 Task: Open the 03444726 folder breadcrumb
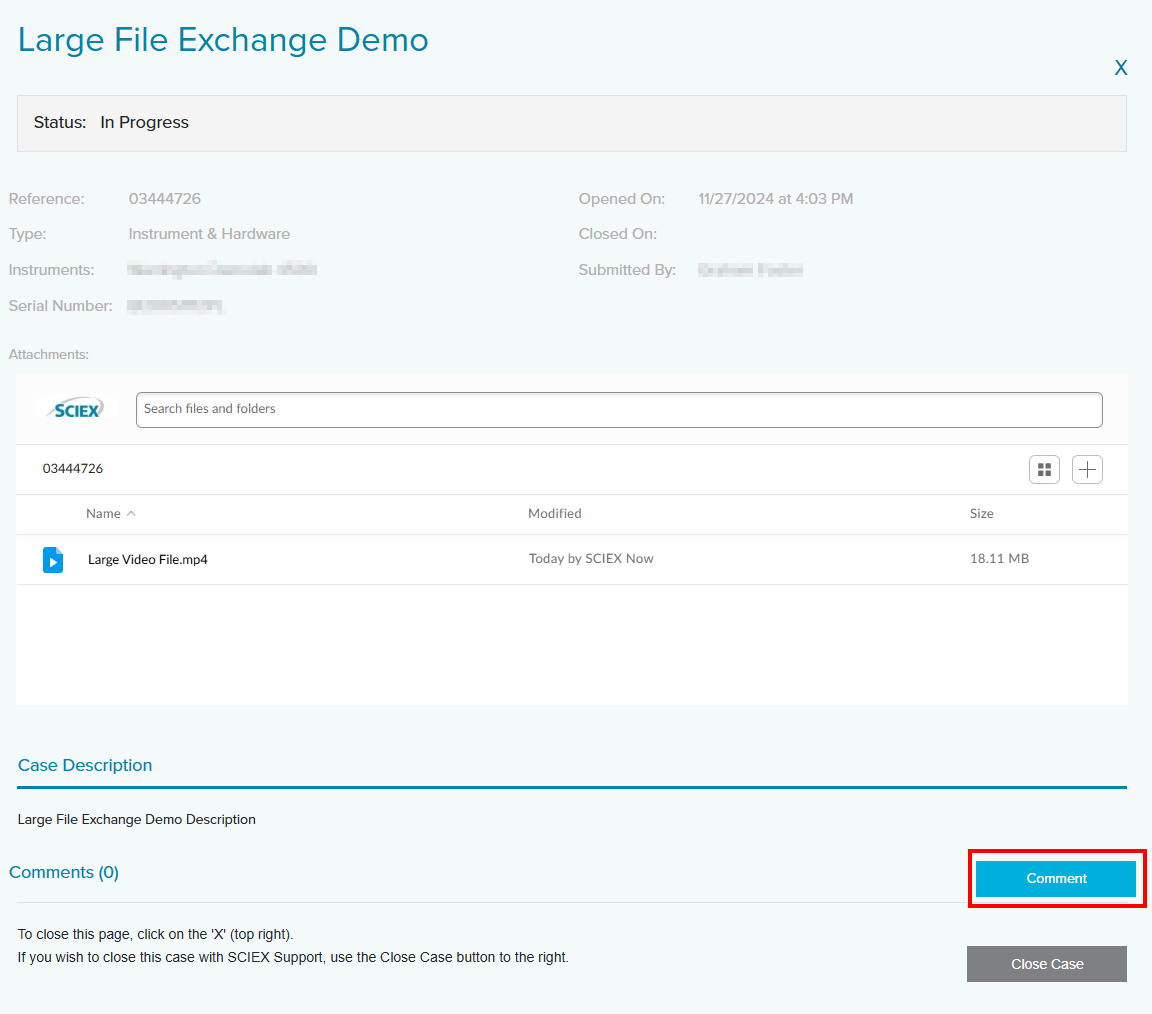[72, 469]
